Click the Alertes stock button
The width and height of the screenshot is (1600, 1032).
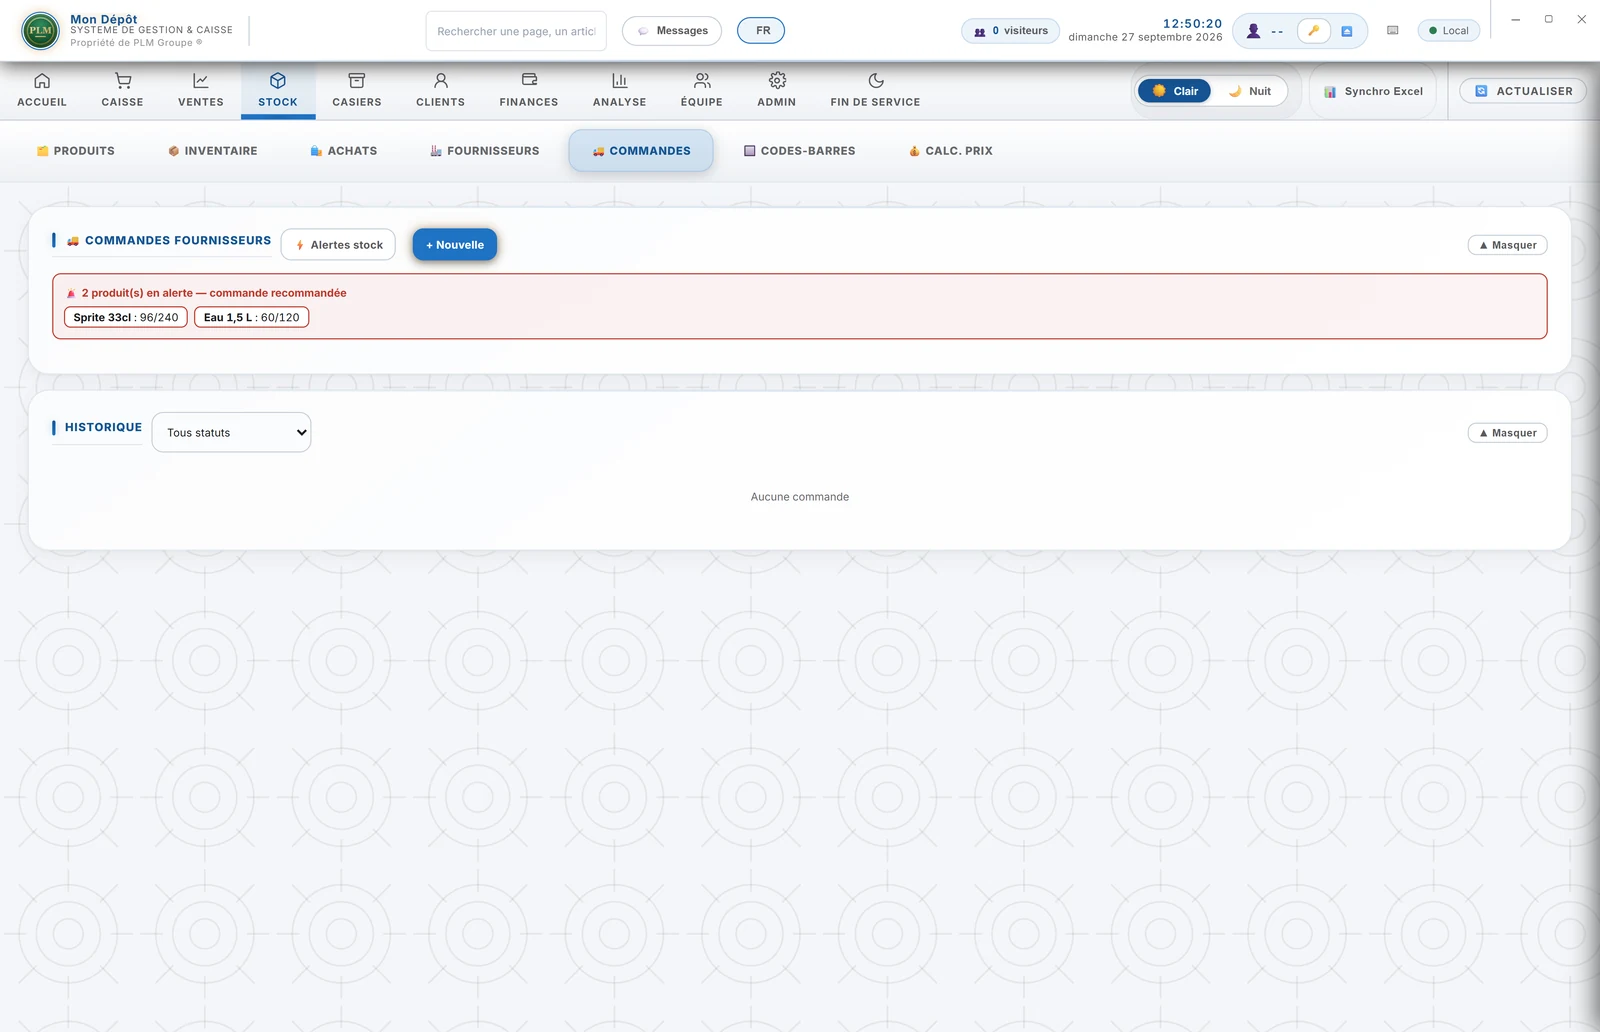pyautogui.click(x=338, y=245)
